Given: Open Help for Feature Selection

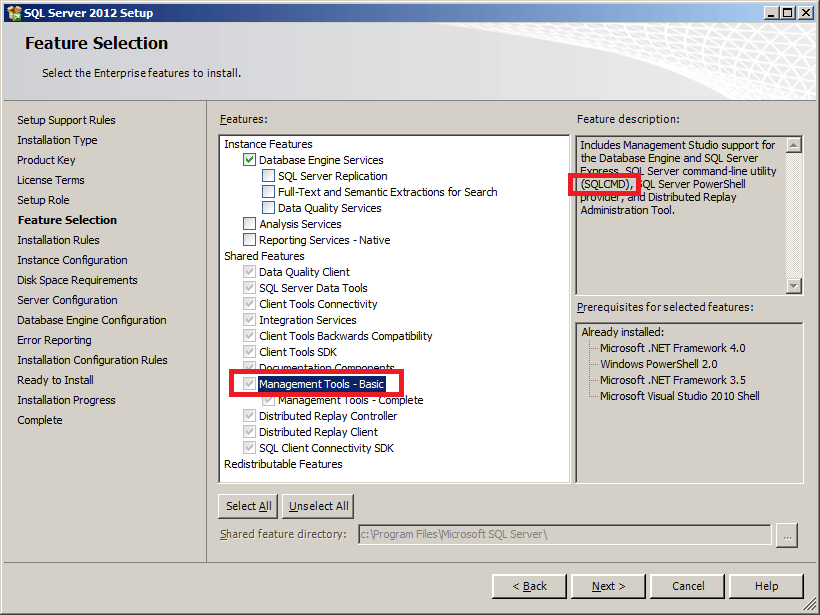Looking at the screenshot, I should point(766,586).
